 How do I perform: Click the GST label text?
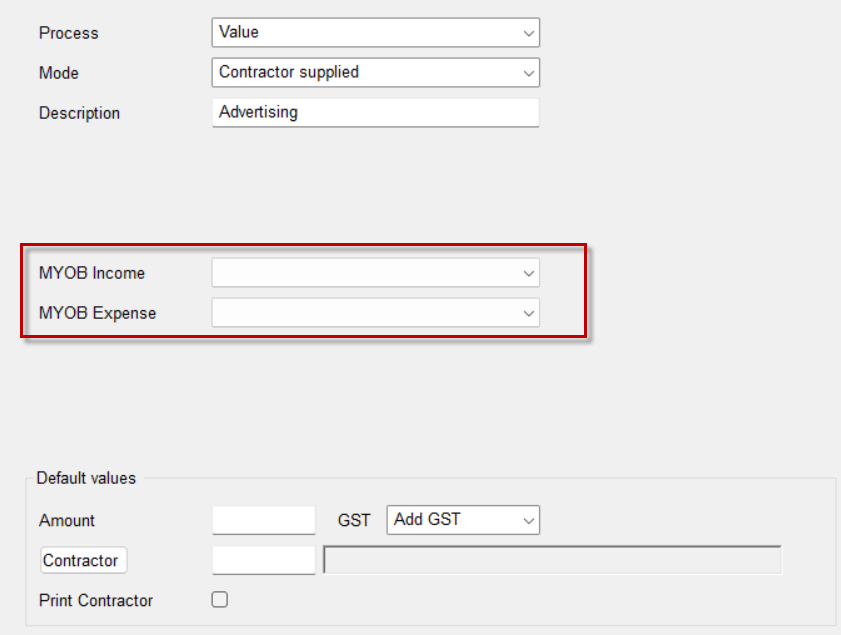tap(354, 520)
